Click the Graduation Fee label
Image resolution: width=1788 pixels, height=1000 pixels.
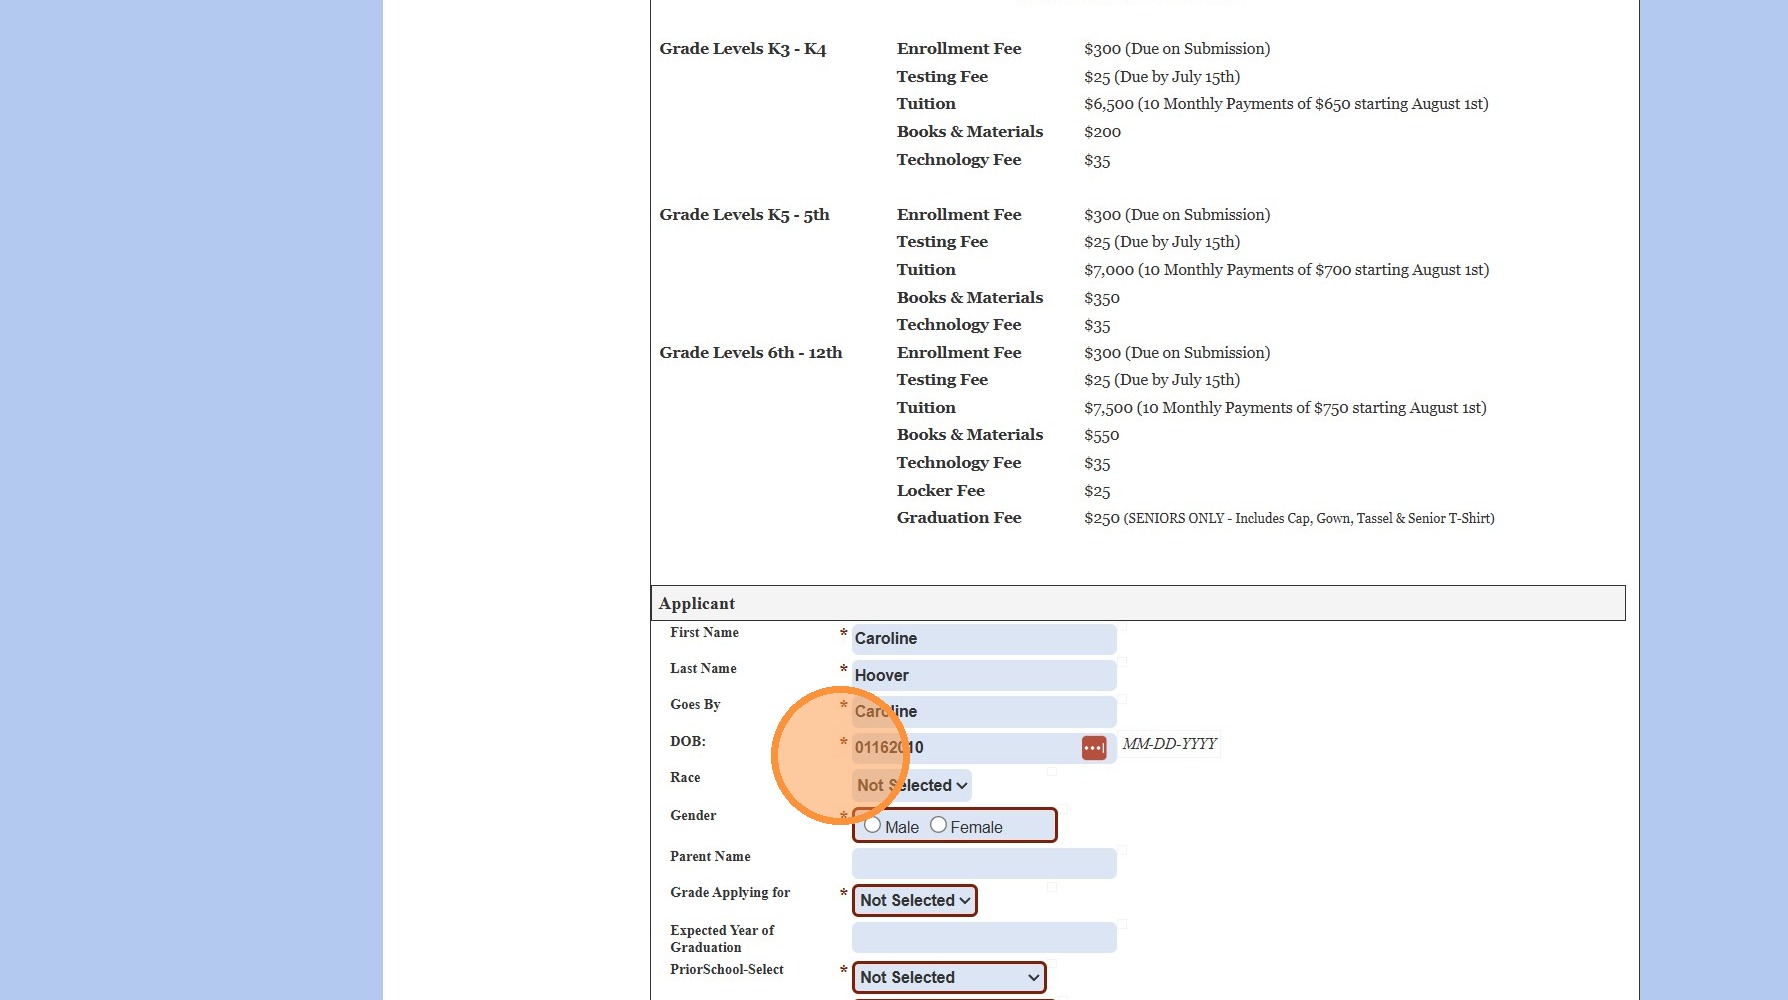click(959, 518)
